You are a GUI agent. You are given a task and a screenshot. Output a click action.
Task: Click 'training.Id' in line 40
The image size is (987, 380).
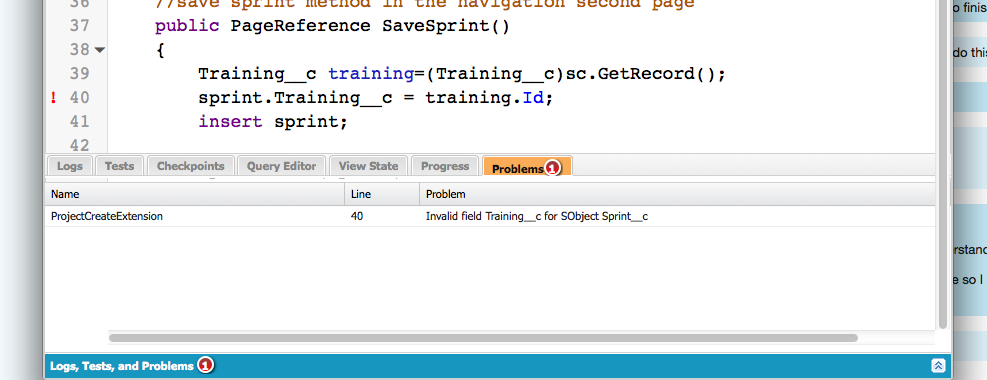(x=484, y=98)
